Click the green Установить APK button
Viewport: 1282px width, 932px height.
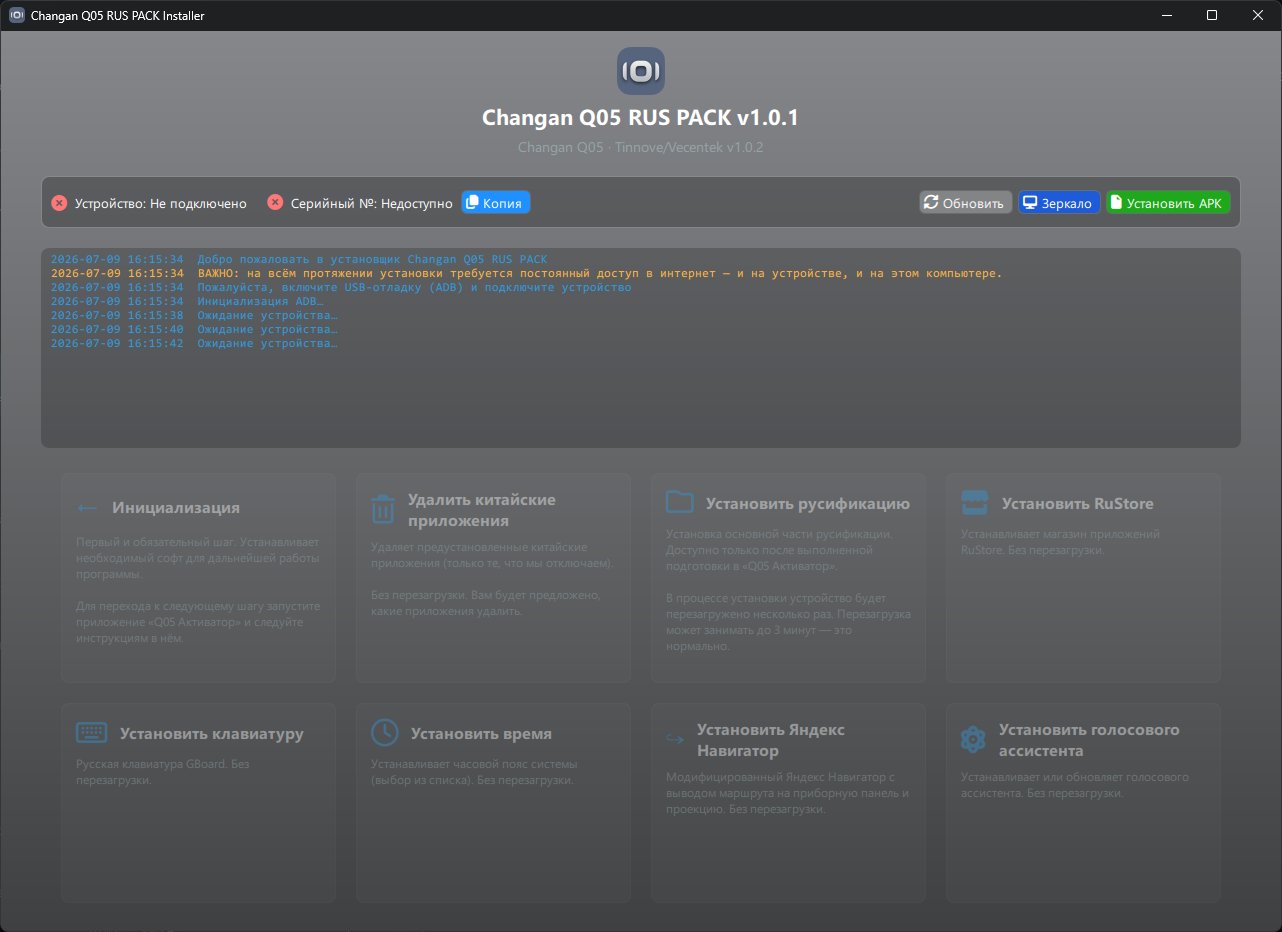coord(1168,203)
